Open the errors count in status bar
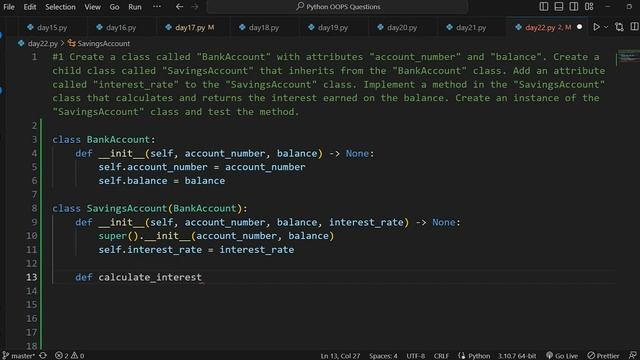The image size is (640, 360). click(61, 356)
